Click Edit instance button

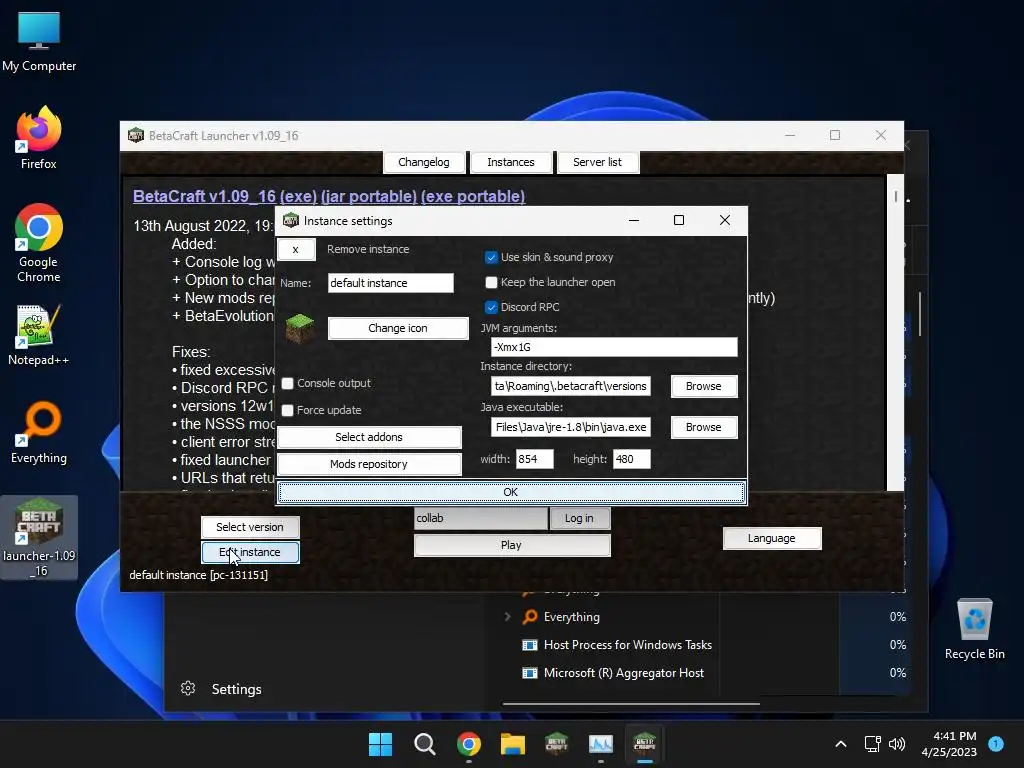pos(250,552)
